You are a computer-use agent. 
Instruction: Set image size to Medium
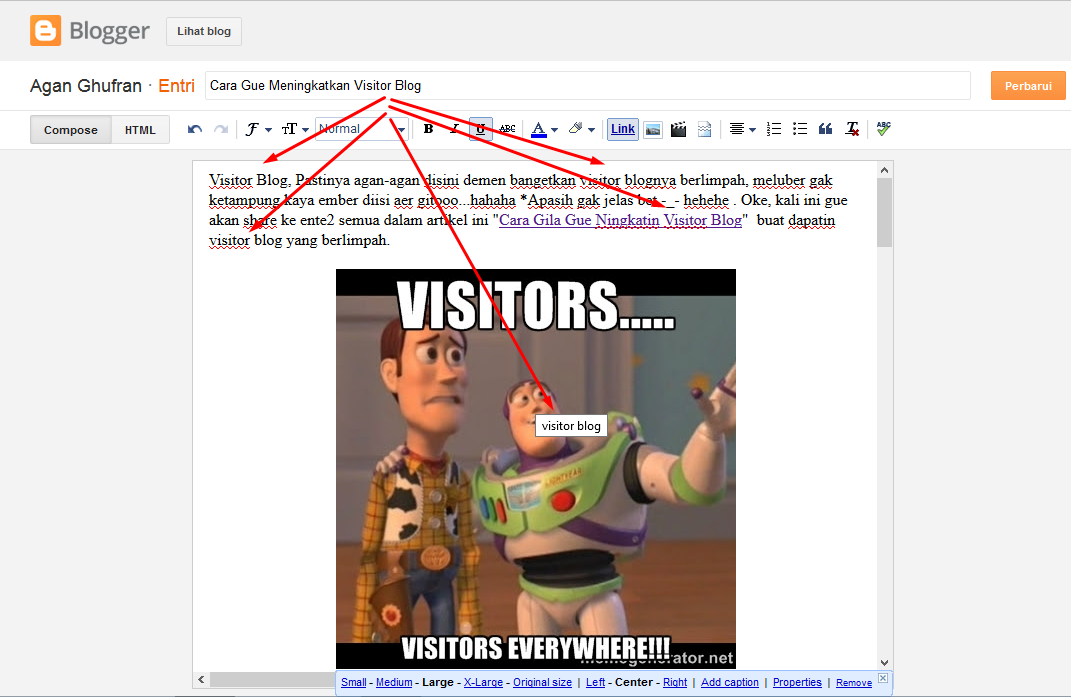click(394, 682)
